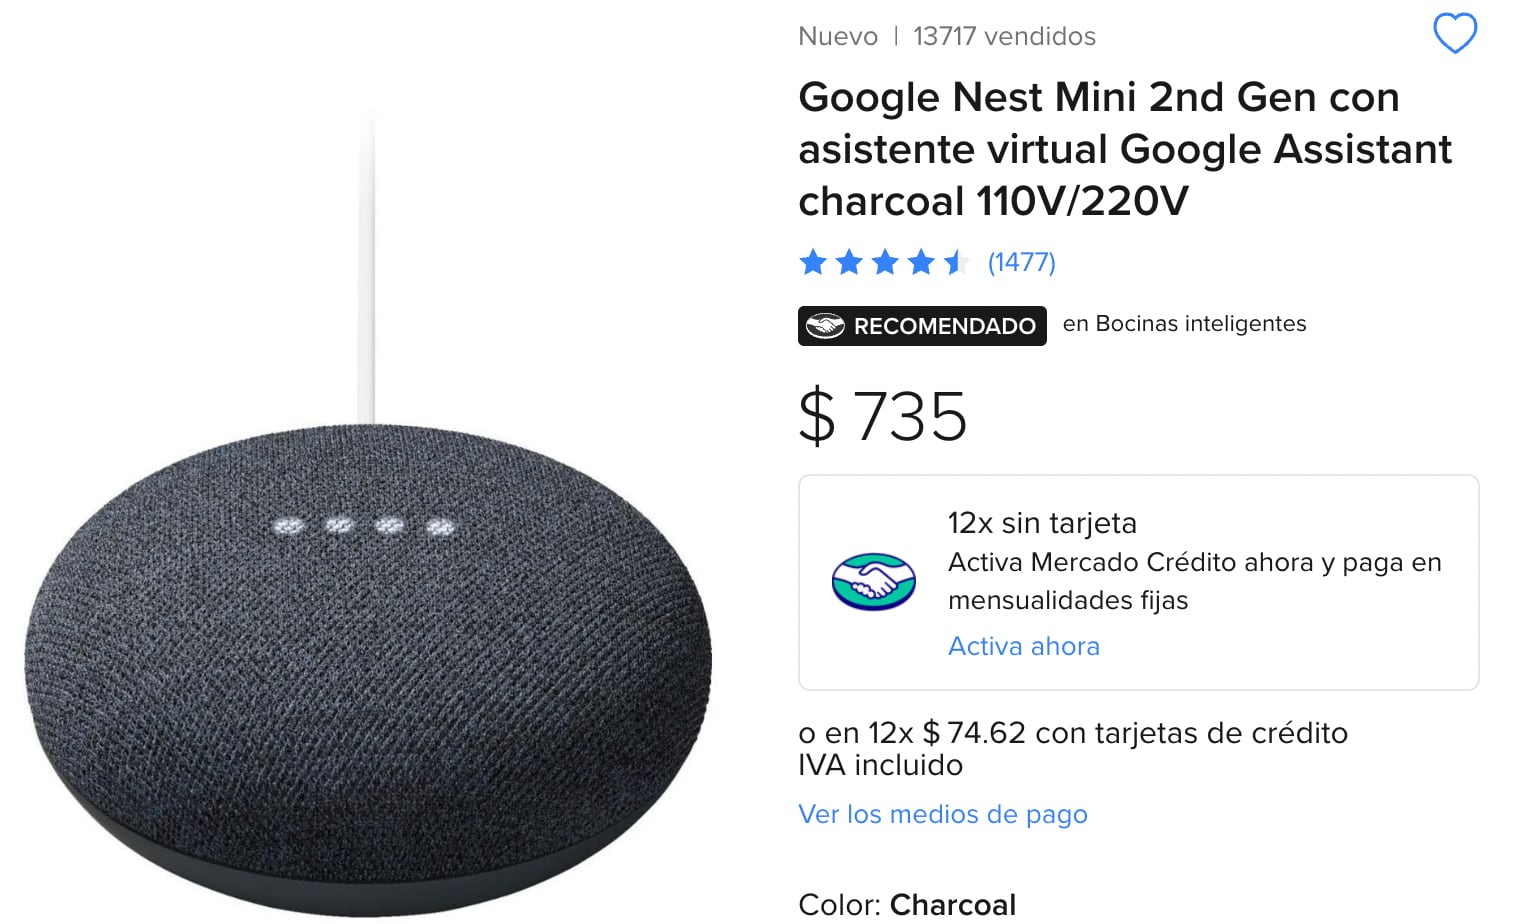Click the third blue rating star
1536x924 pixels.
point(885,263)
